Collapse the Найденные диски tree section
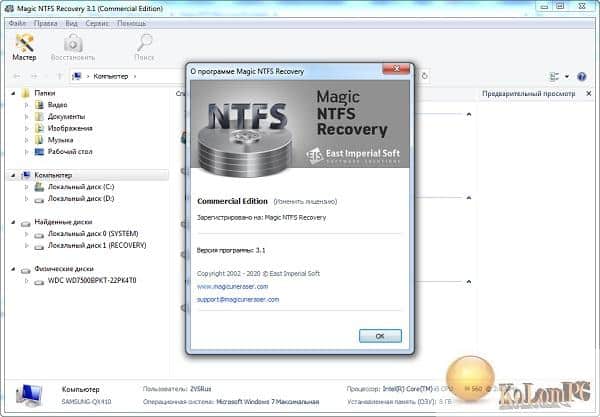The image size is (600, 417). tap(13, 222)
